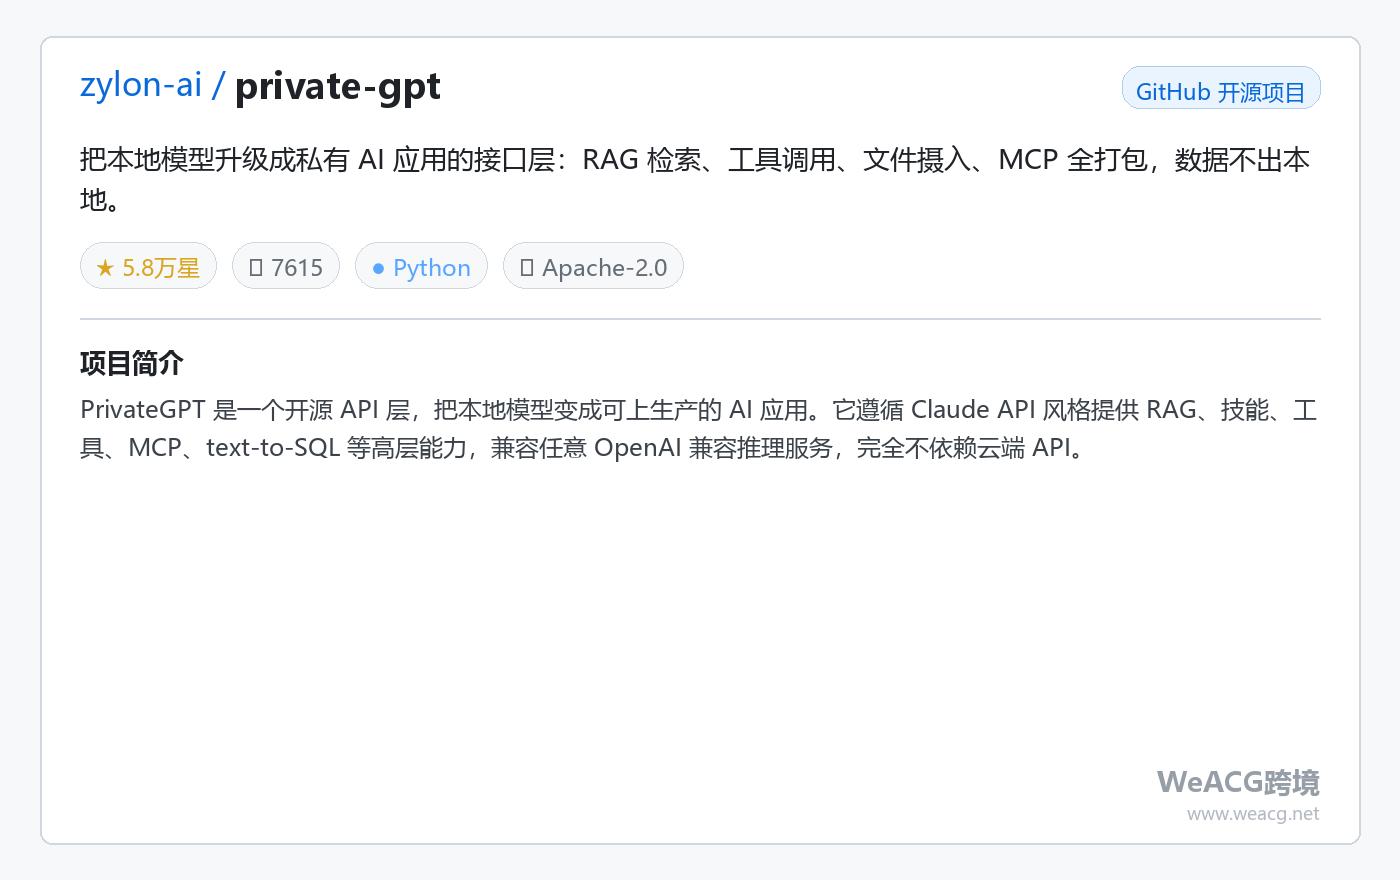The height and width of the screenshot is (880, 1400).
Task: Click the license icon beside Apache-2.0
Action: (527, 267)
